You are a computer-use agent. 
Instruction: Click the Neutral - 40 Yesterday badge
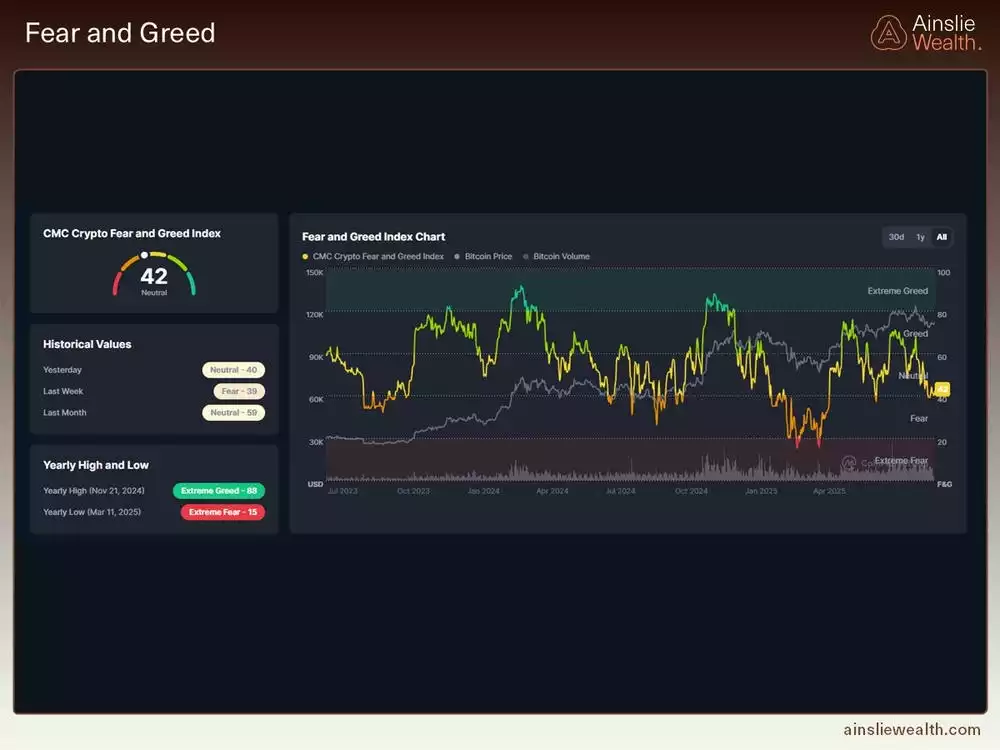(x=234, y=370)
